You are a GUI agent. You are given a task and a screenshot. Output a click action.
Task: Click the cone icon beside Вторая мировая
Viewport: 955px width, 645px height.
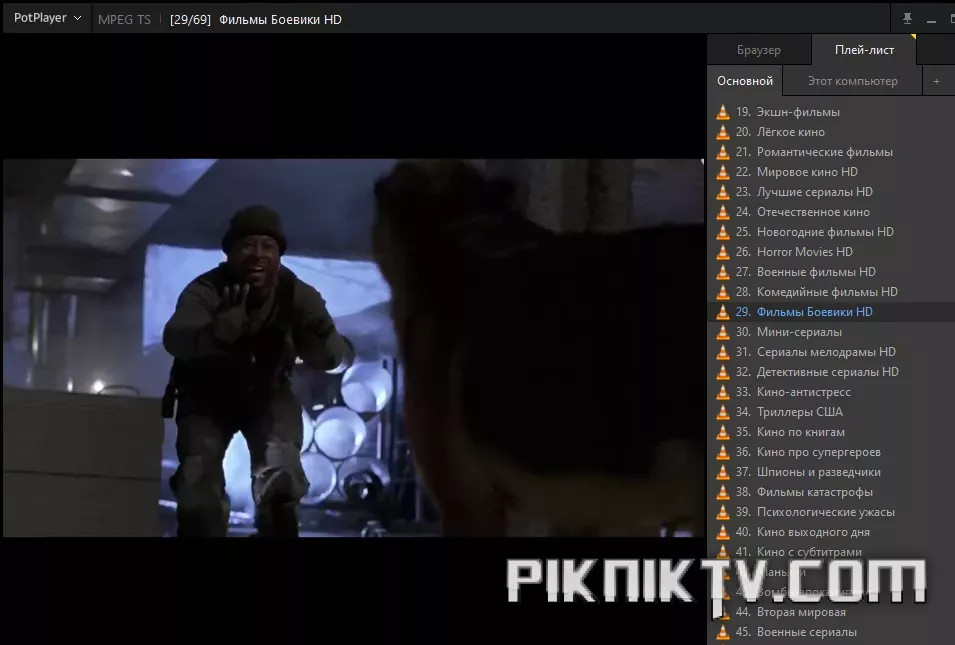click(723, 612)
